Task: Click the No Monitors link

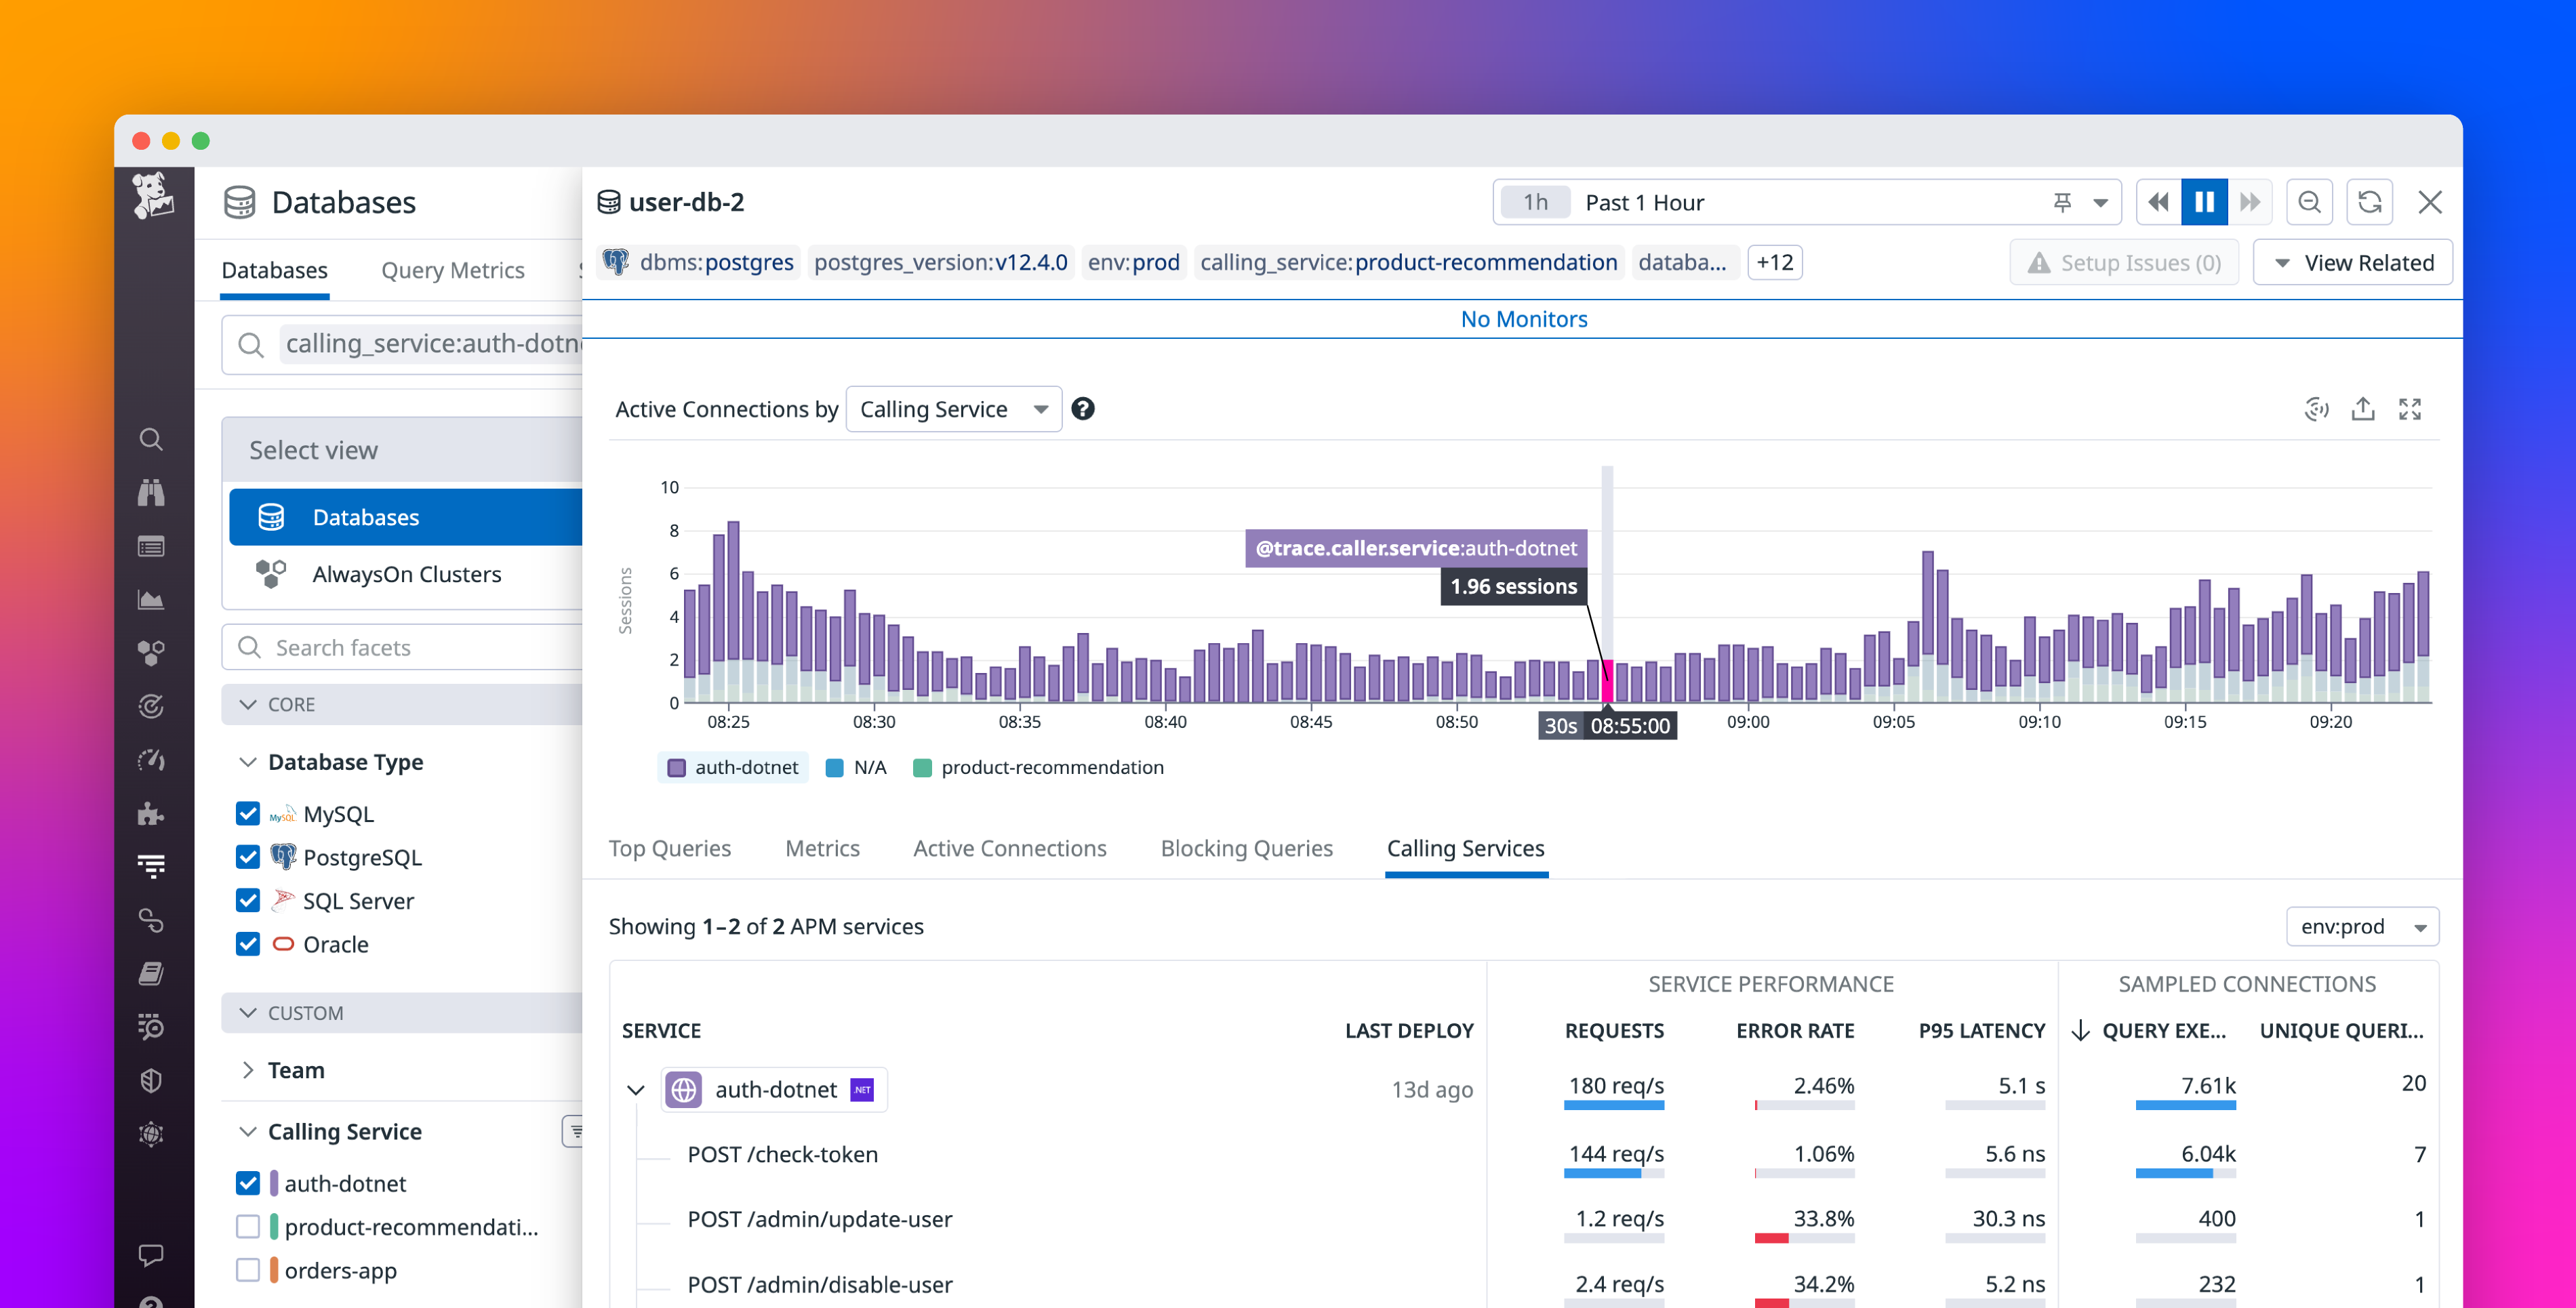Action: click(x=1524, y=318)
